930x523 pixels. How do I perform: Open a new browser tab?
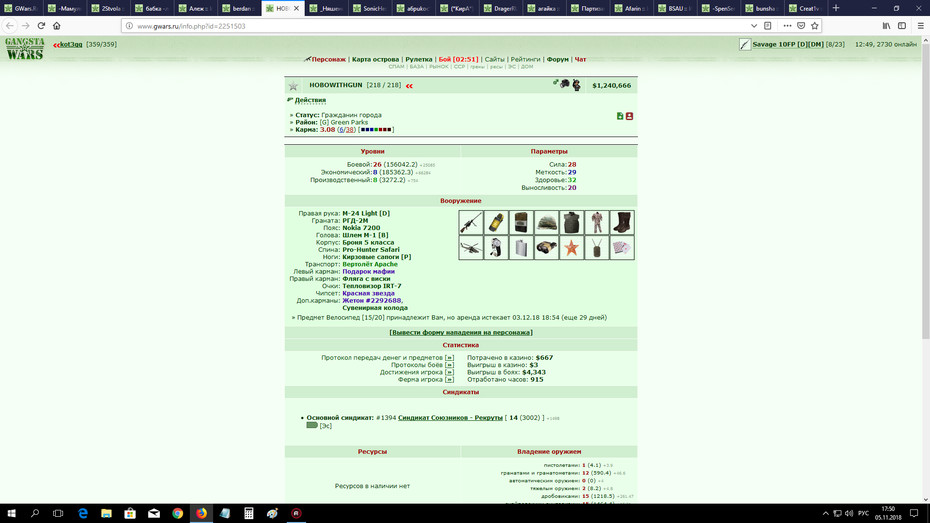(x=836, y=8)
